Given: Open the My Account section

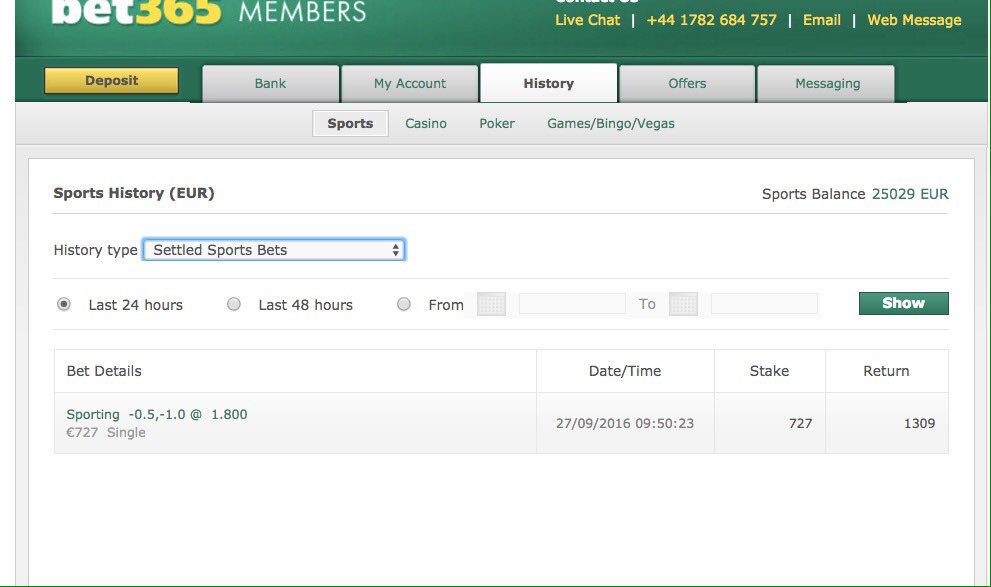Looking at the screenshot, I should point(410,83).
